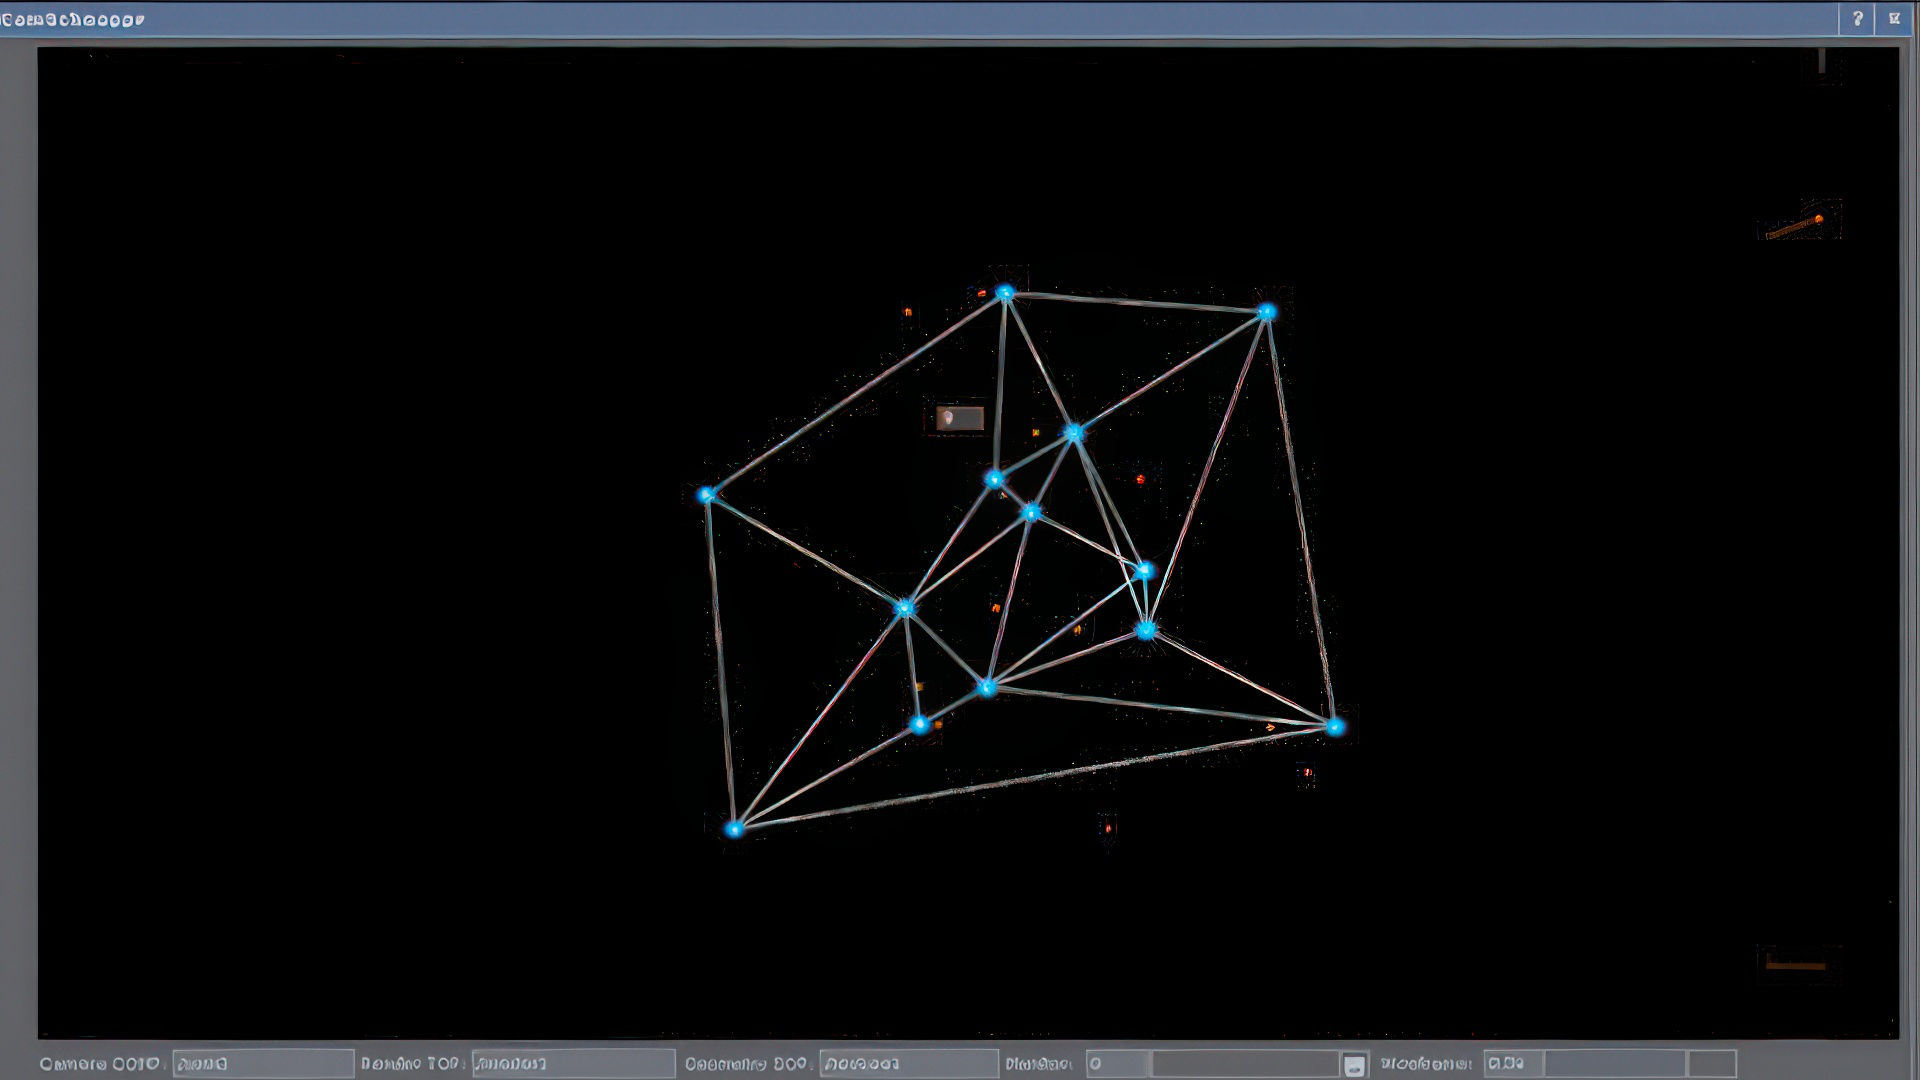This screenshot has width=1920, height=1080.
Task: Click the small icon button in status bar
Action: tap(1354, 1065)
